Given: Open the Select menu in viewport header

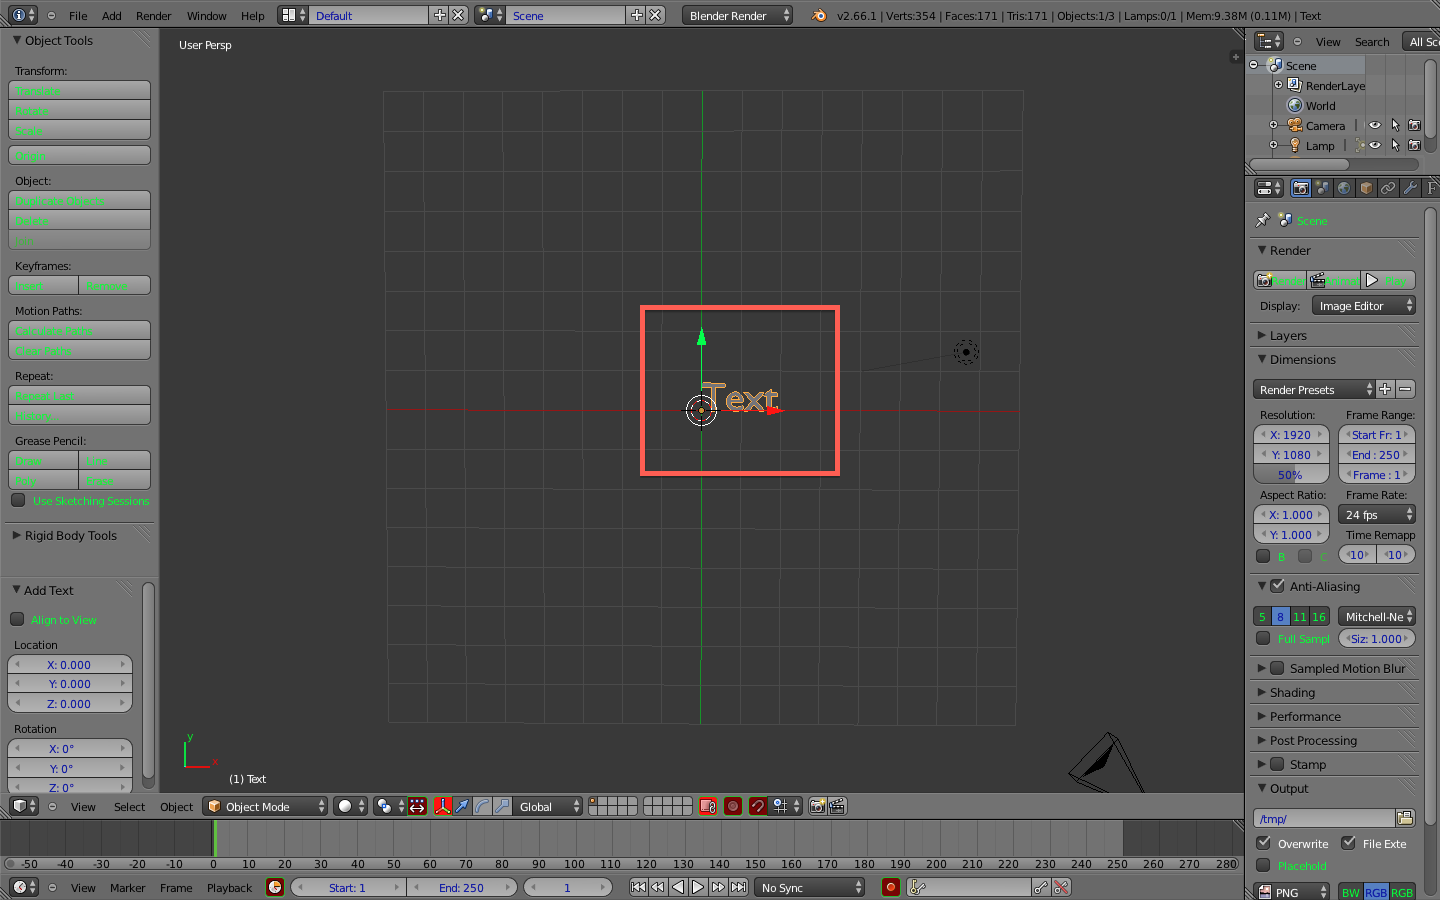Looking at the screenshot, I should pyautogui.click(x=129, y=806).
